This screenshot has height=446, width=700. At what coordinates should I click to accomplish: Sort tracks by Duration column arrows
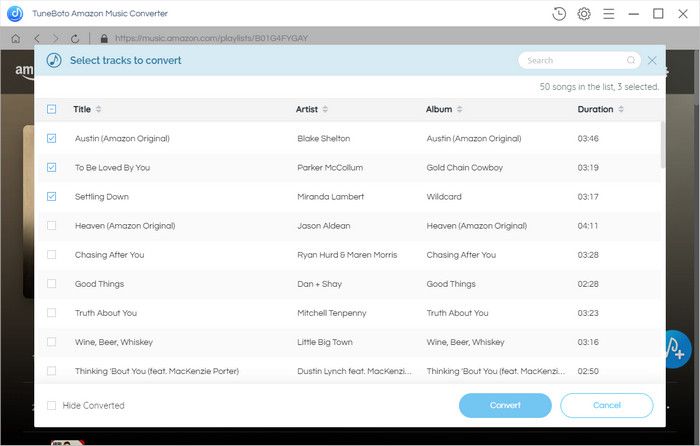(621, 109)
